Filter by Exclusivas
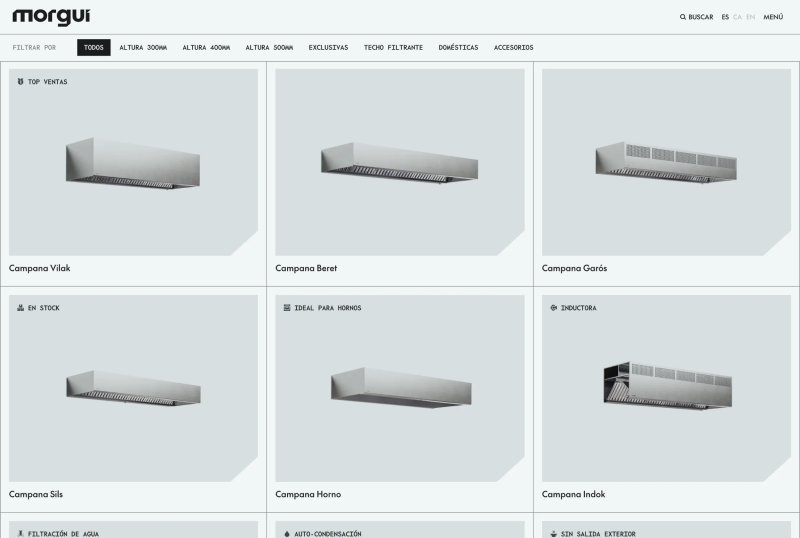The image size is (800, 538). click(328, 47)
